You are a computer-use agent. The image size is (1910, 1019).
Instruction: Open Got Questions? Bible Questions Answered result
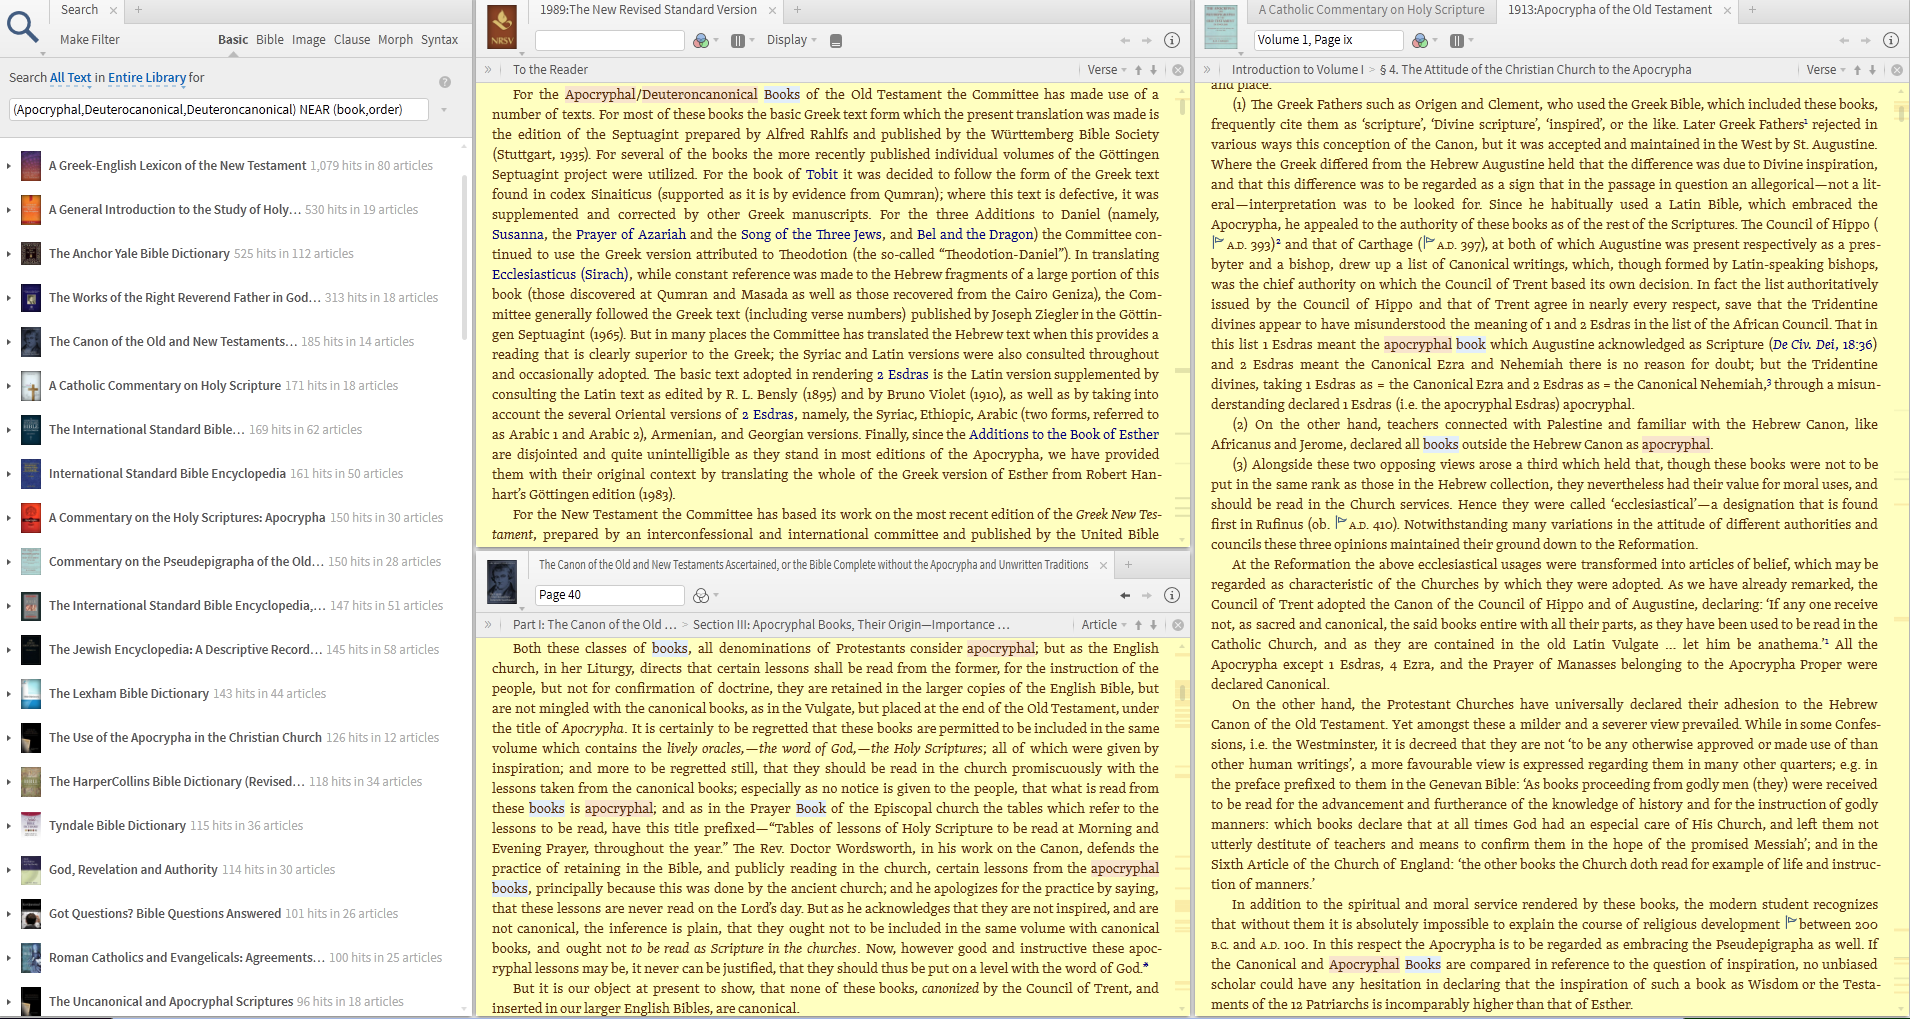165,914
